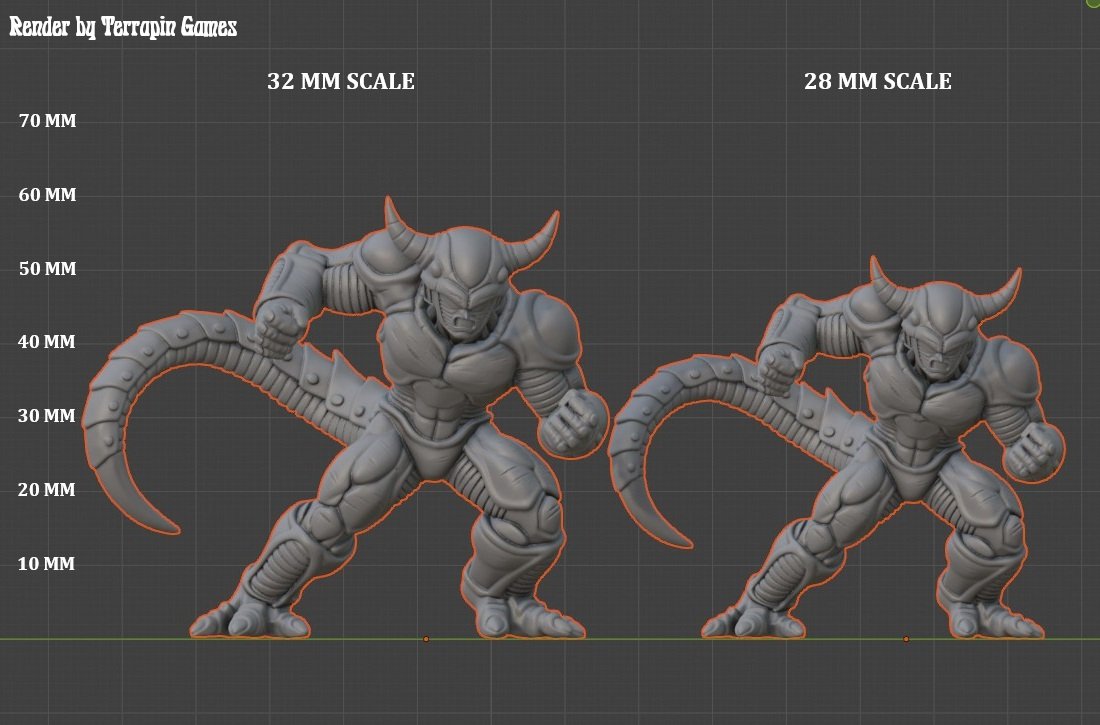
Task: Select the "40 MM" height label
Action: pos(47,342)
